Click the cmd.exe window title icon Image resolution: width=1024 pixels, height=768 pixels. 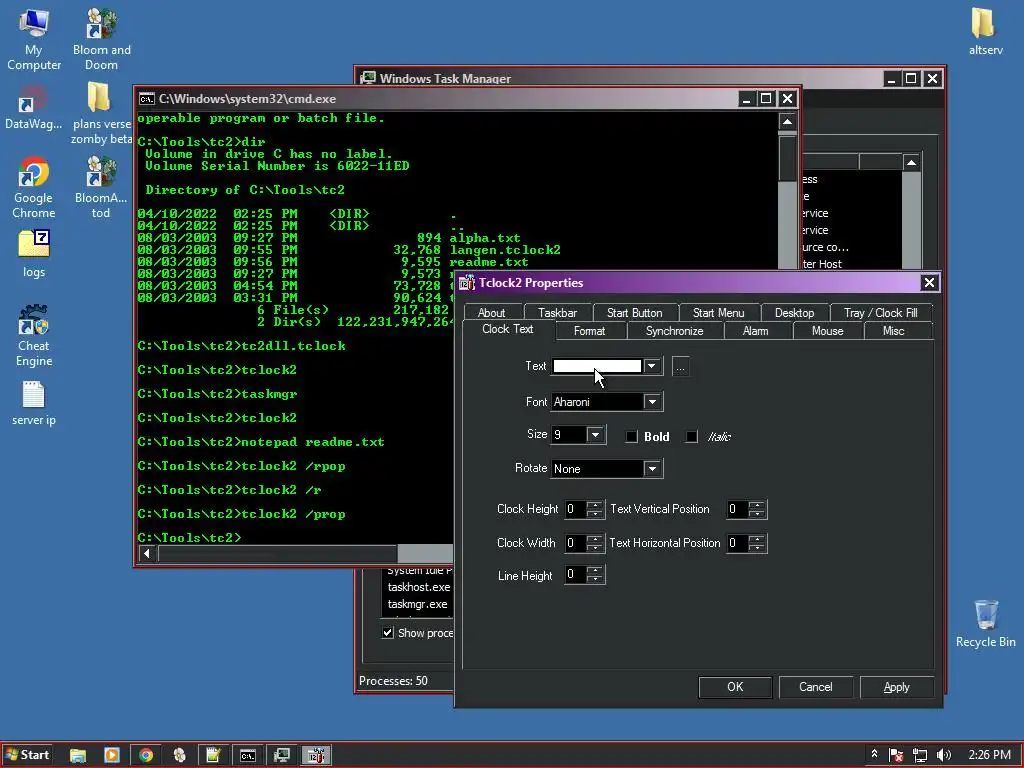click(x=146, y=99)
